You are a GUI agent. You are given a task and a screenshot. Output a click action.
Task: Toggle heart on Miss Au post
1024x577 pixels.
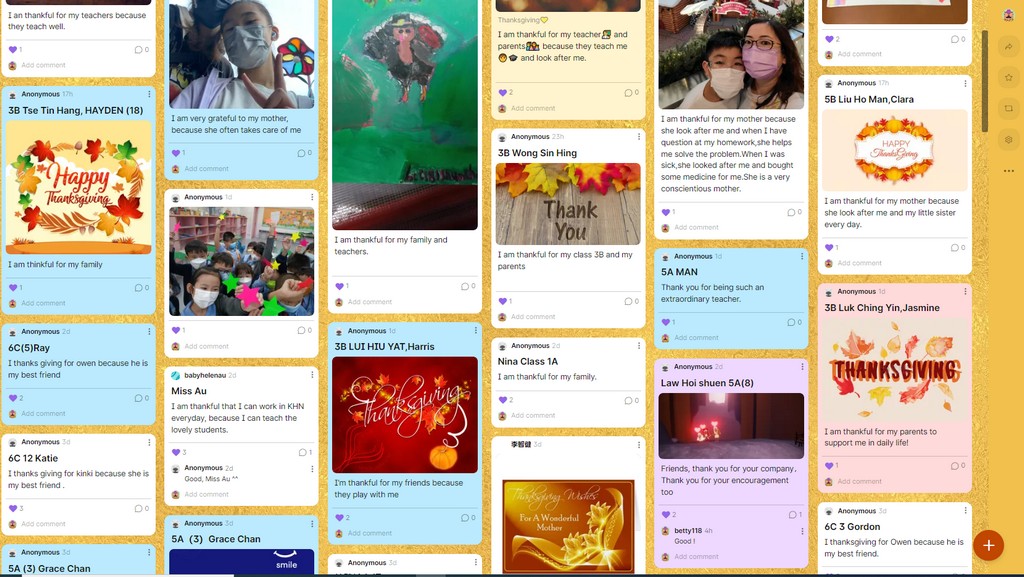pyautogui.click(x=176, y=452)
